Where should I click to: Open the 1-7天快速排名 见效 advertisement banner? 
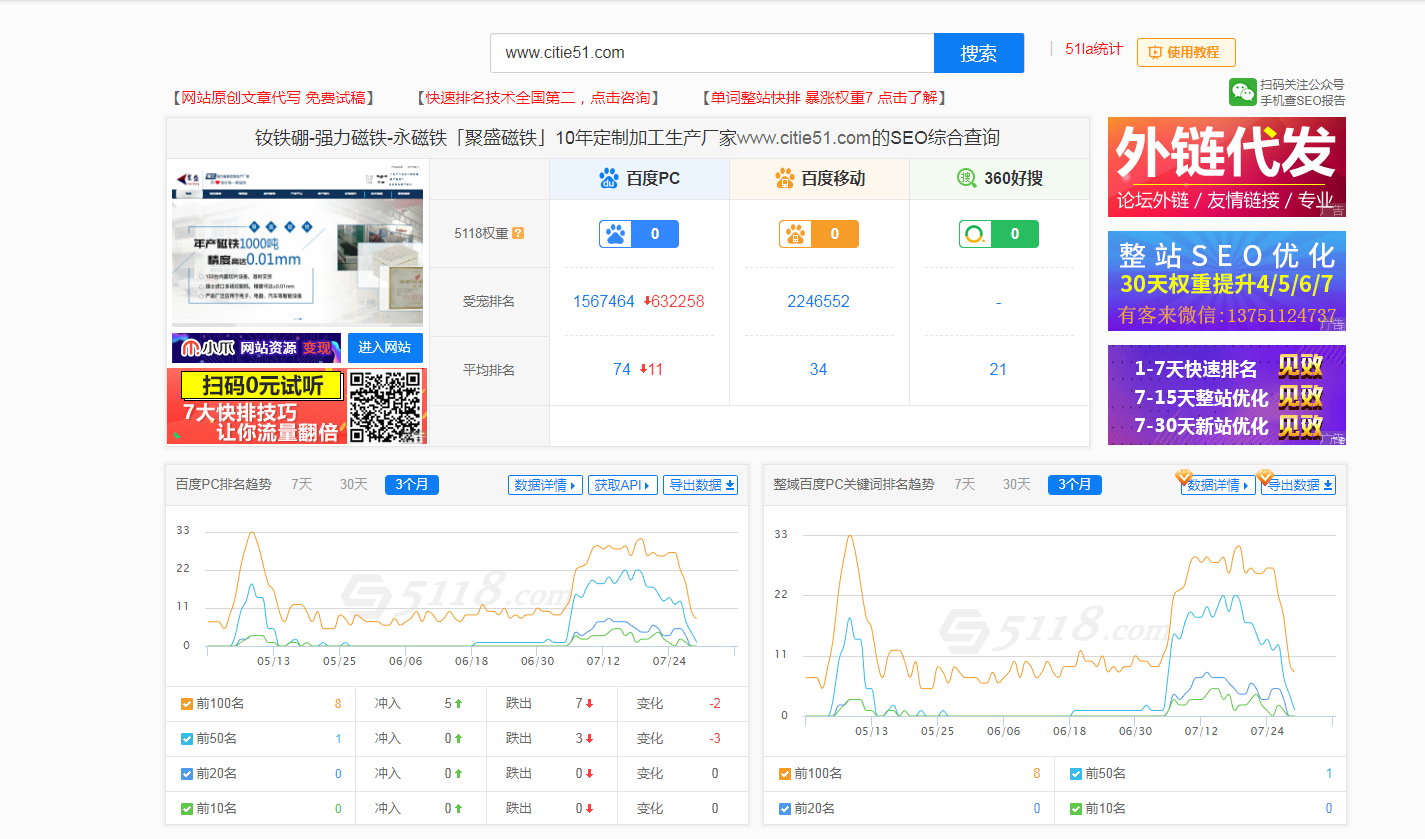(1227, 395)
